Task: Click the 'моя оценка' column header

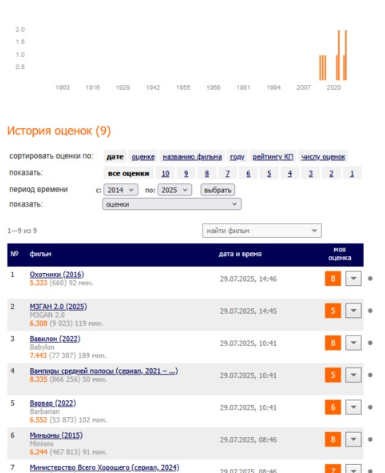Action: click(340, 254)
